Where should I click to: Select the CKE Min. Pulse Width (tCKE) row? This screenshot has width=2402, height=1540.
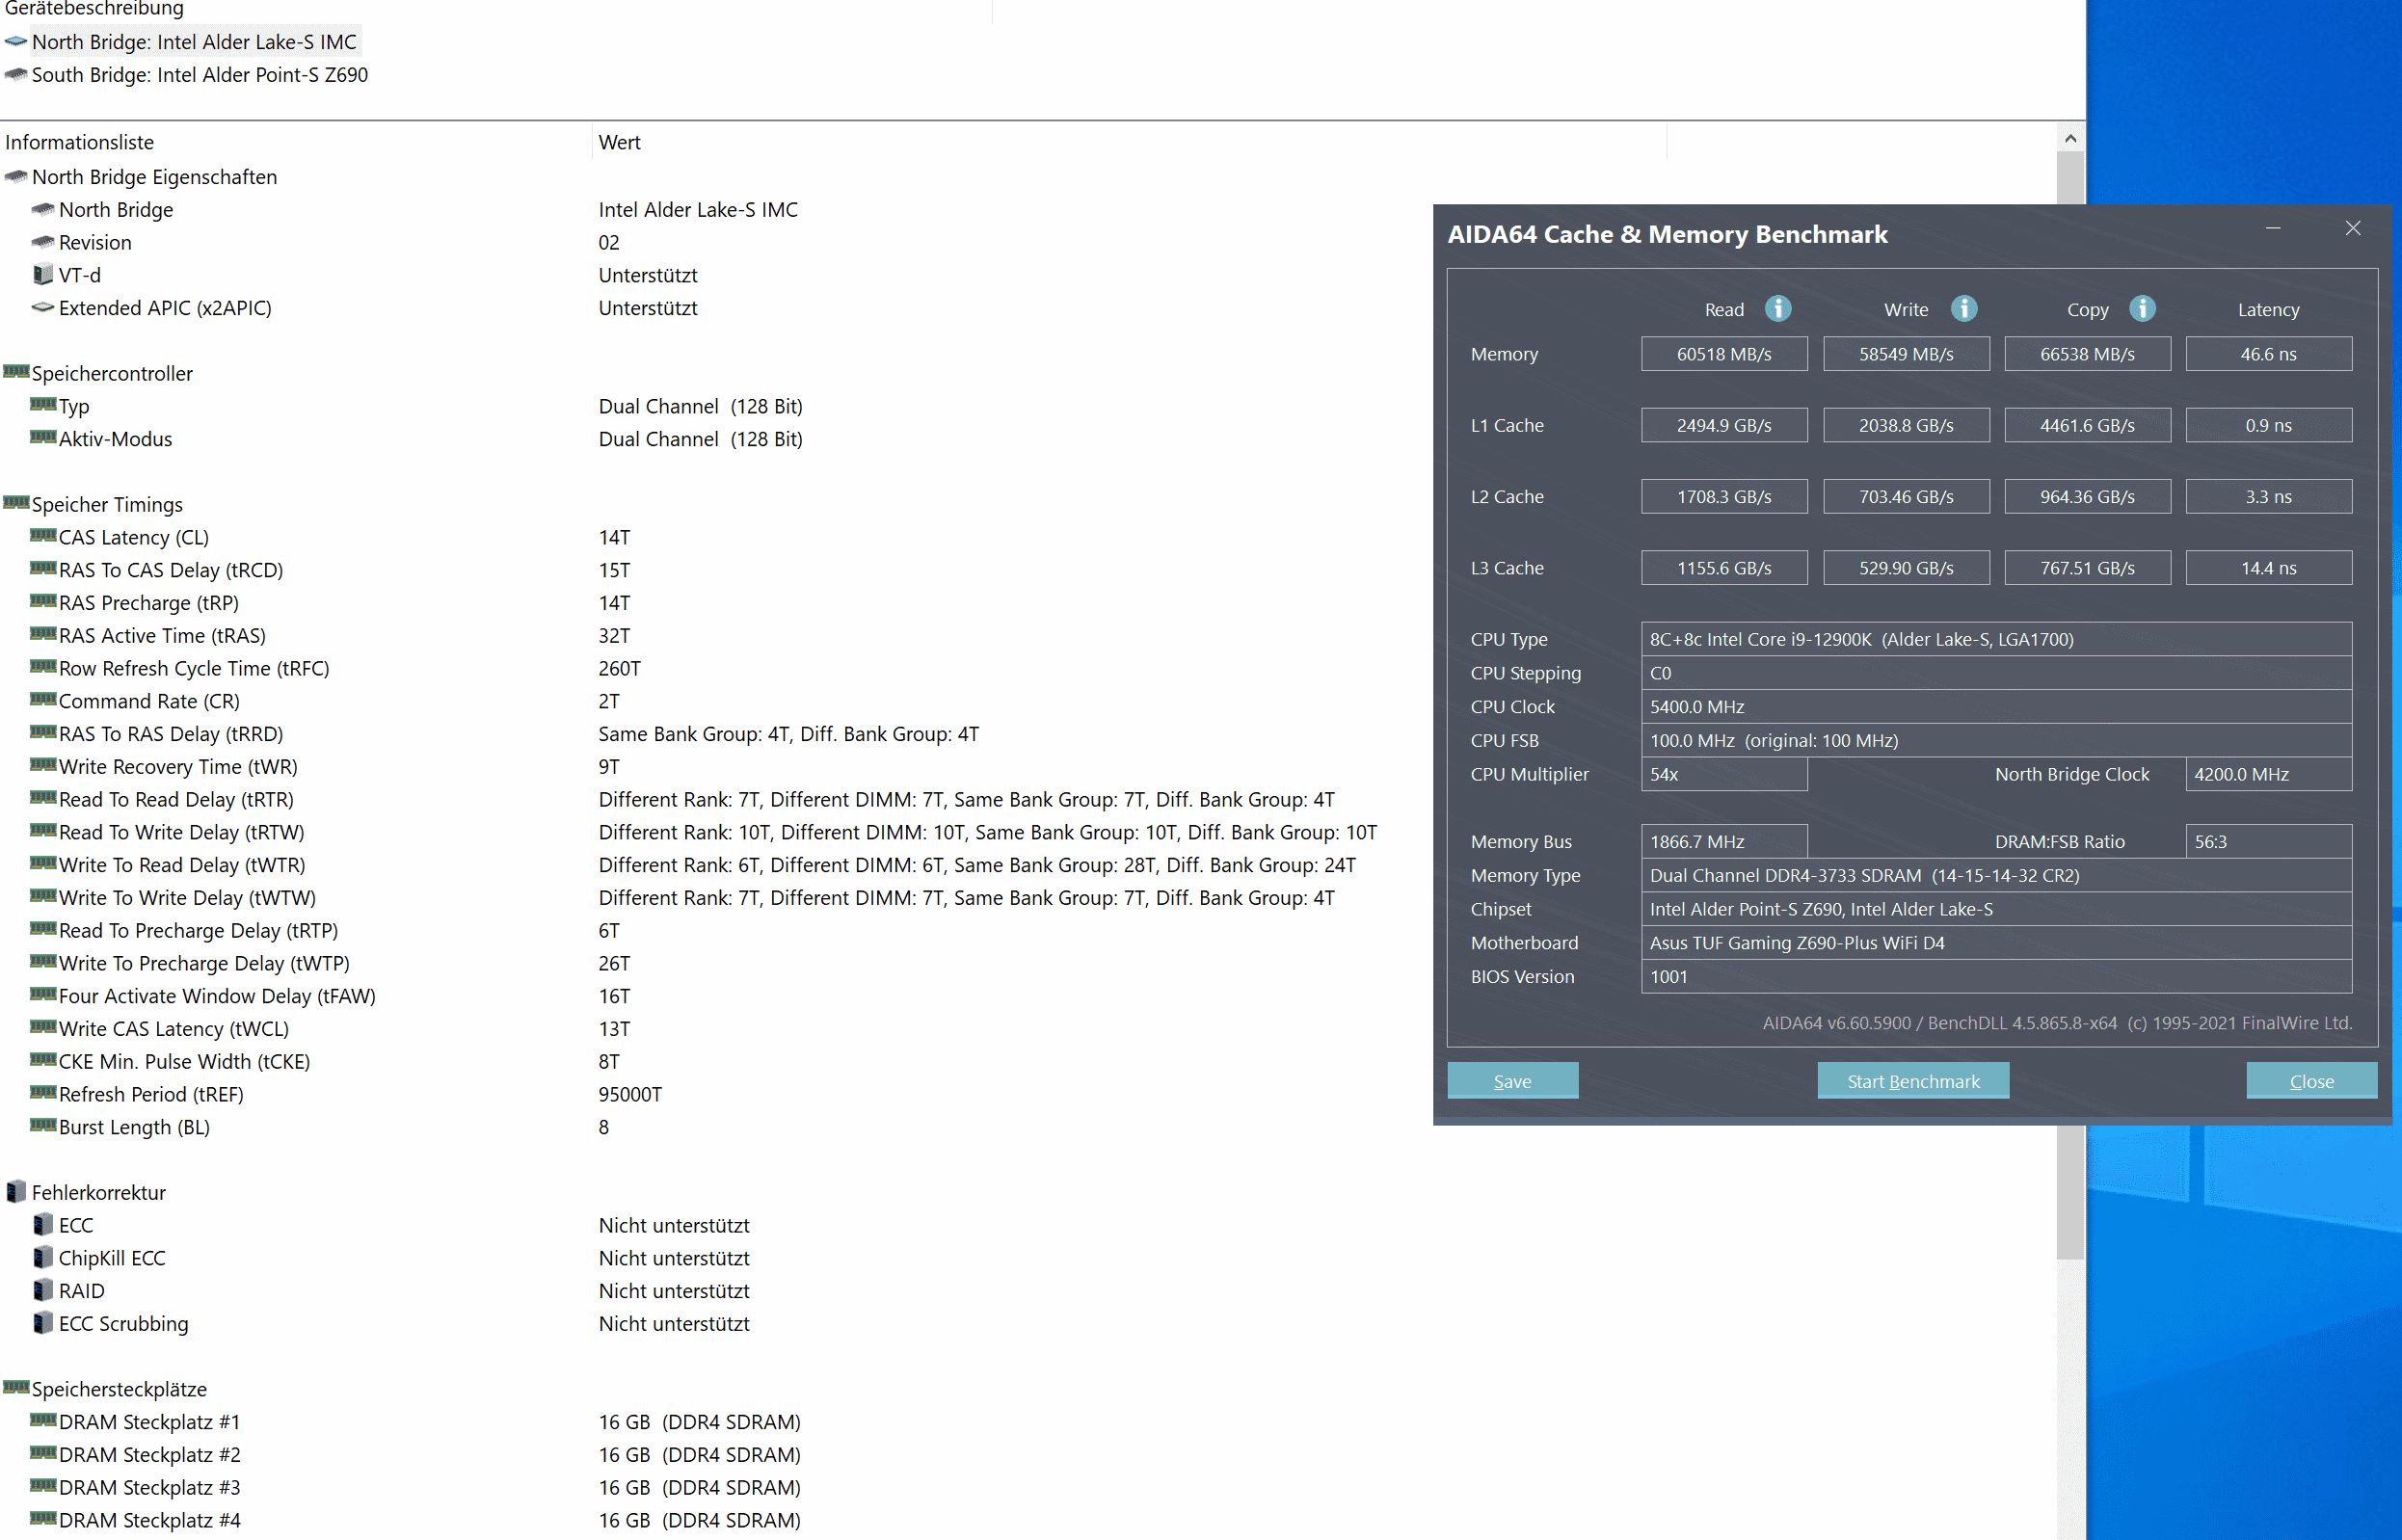[185, 1061]
